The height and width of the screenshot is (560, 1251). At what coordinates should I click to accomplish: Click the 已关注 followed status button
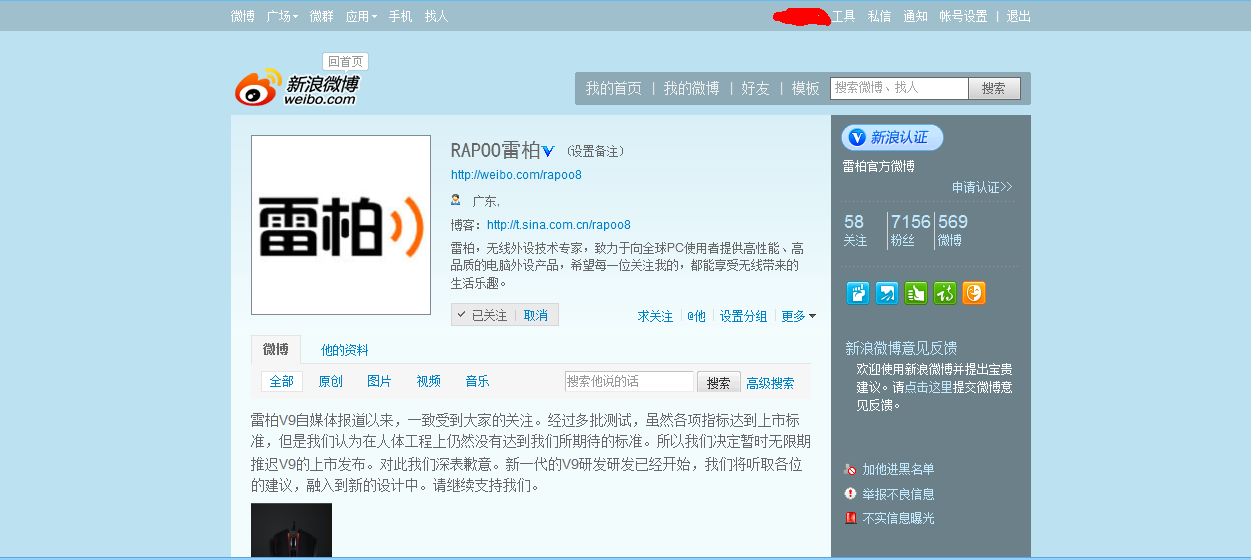(483, 315)
